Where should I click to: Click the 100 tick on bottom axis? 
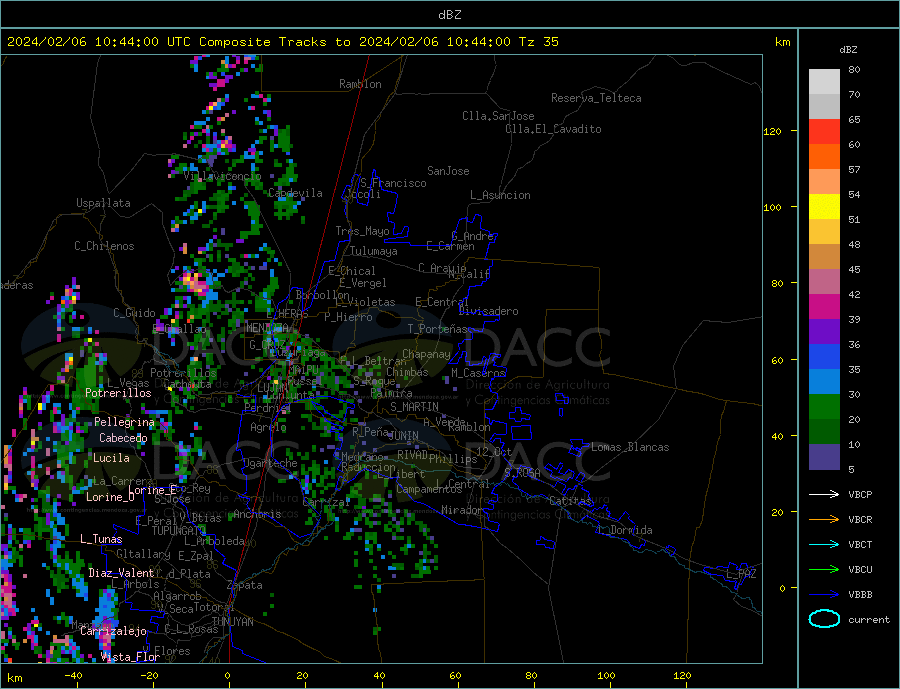(607, 675)
